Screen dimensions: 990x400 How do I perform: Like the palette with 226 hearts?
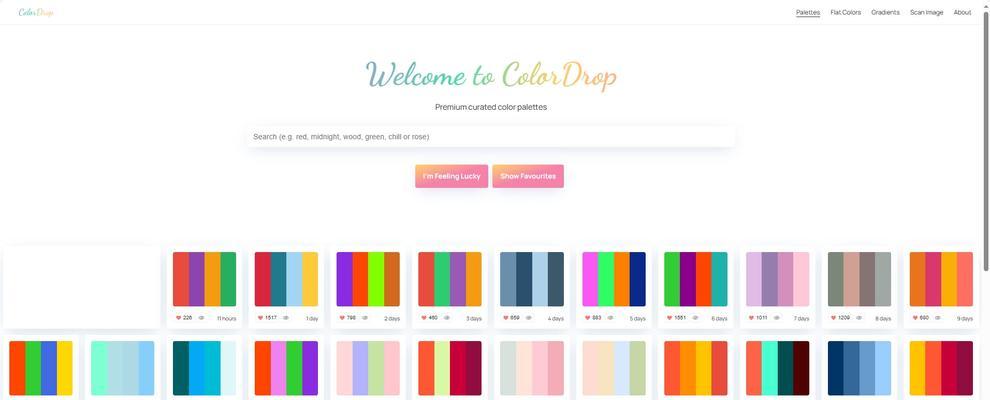click(179, 318)
